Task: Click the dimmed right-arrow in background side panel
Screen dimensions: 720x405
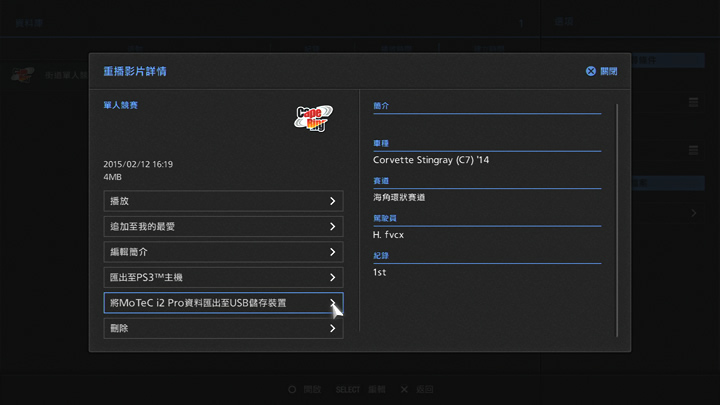Action: pos(693,213)
